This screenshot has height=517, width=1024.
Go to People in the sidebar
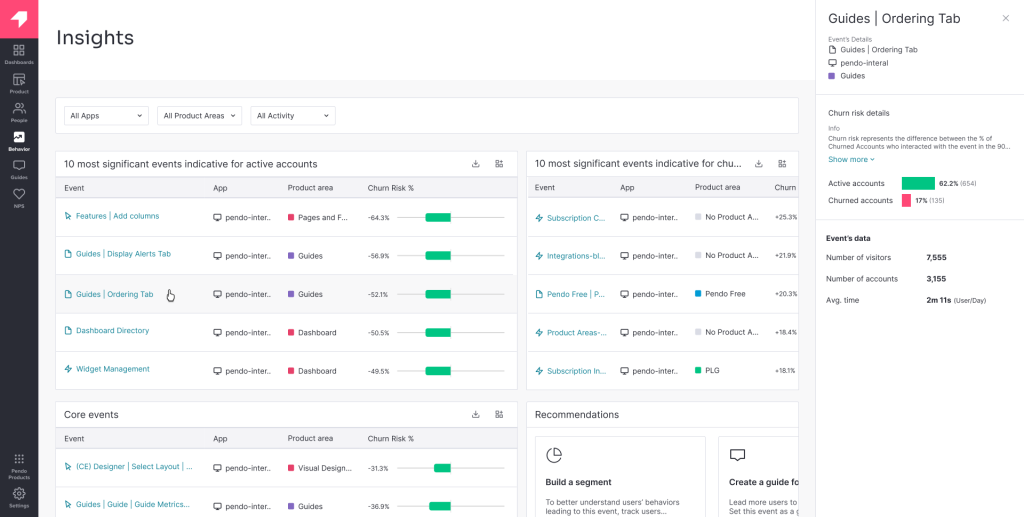(19, 111)
